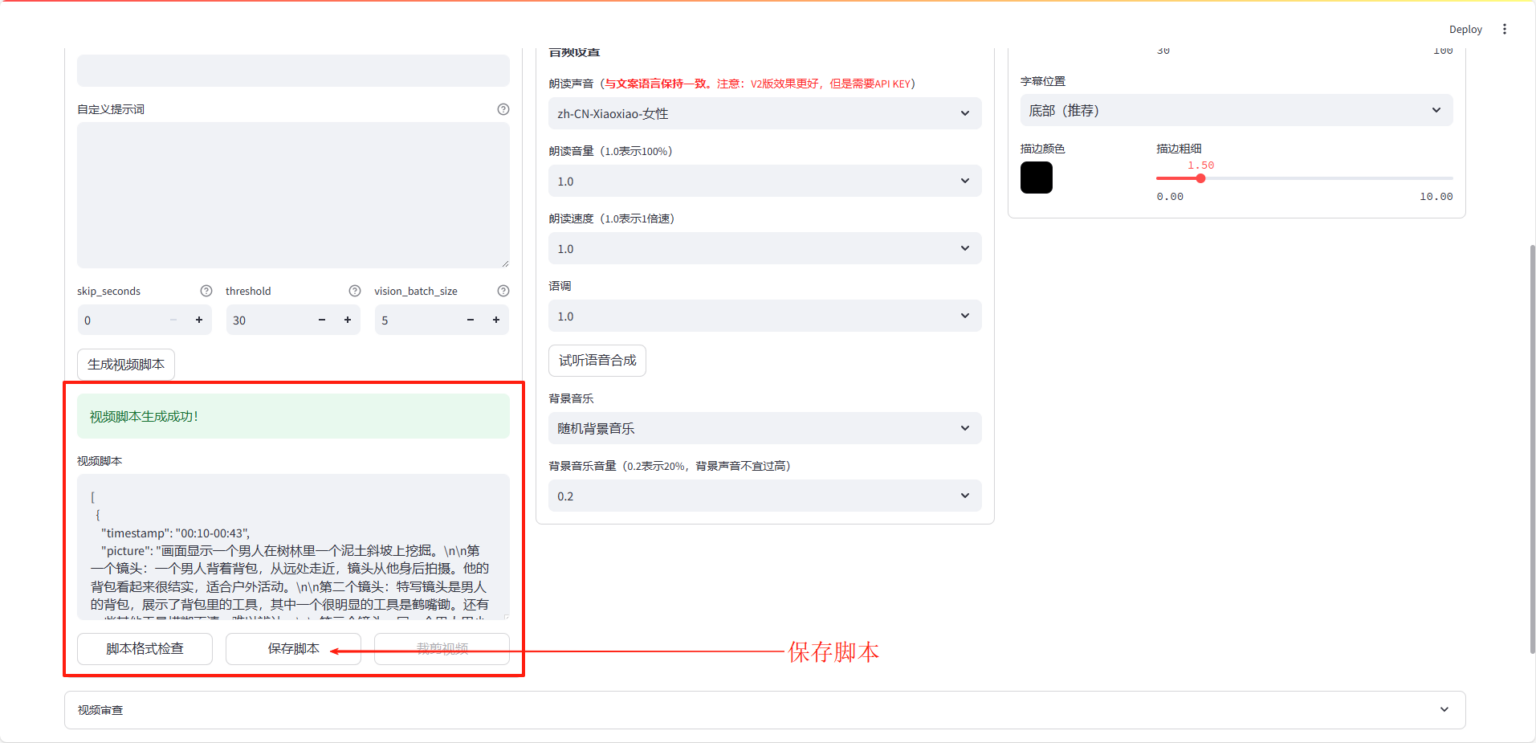The height and width of the screenshot is (743, 1536).
Task: Click help icon beside 自定义提示词
Action: point(503,109)
